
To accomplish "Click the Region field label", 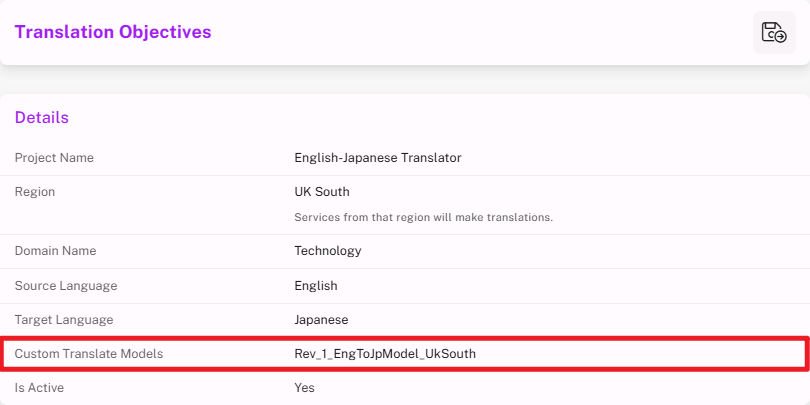I will pyautogui.click(x=35, y=192).
